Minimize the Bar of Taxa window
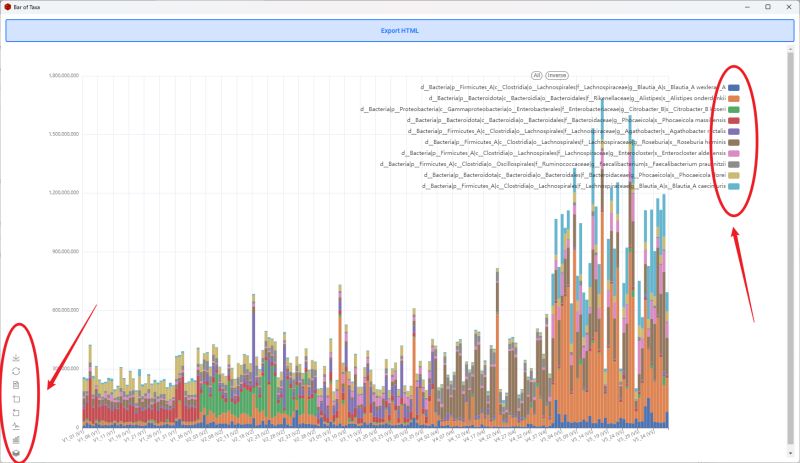Viewport: 800px width, 463px height. coord(747,7)
